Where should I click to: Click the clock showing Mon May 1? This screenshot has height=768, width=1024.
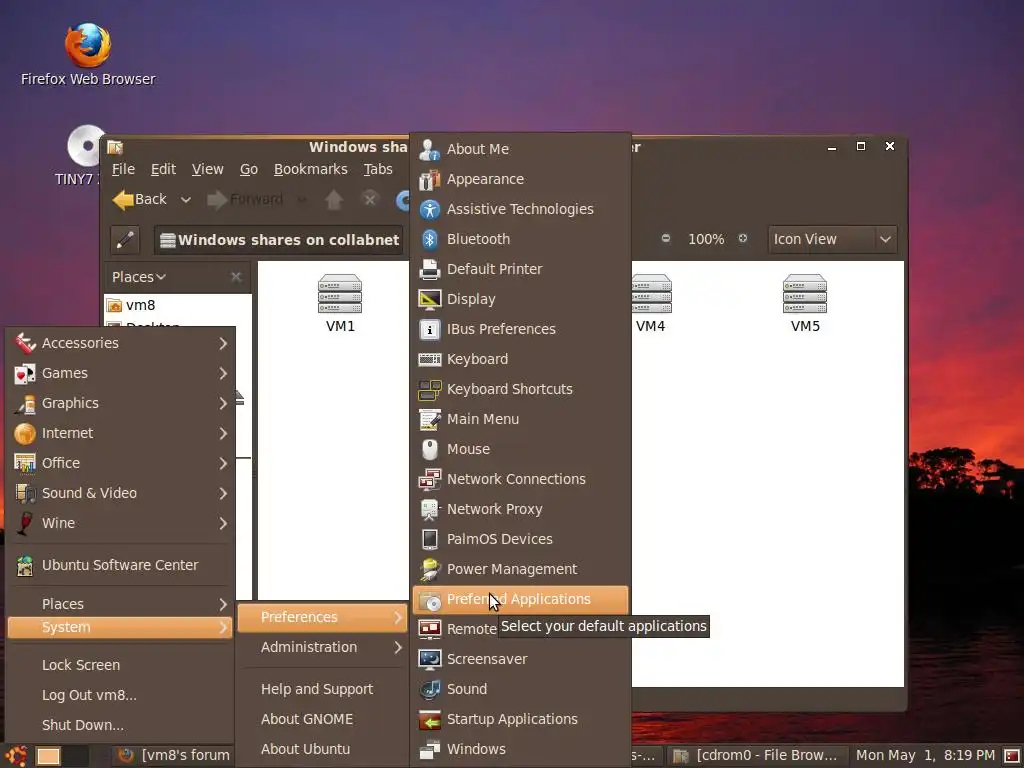pos(925,756)
